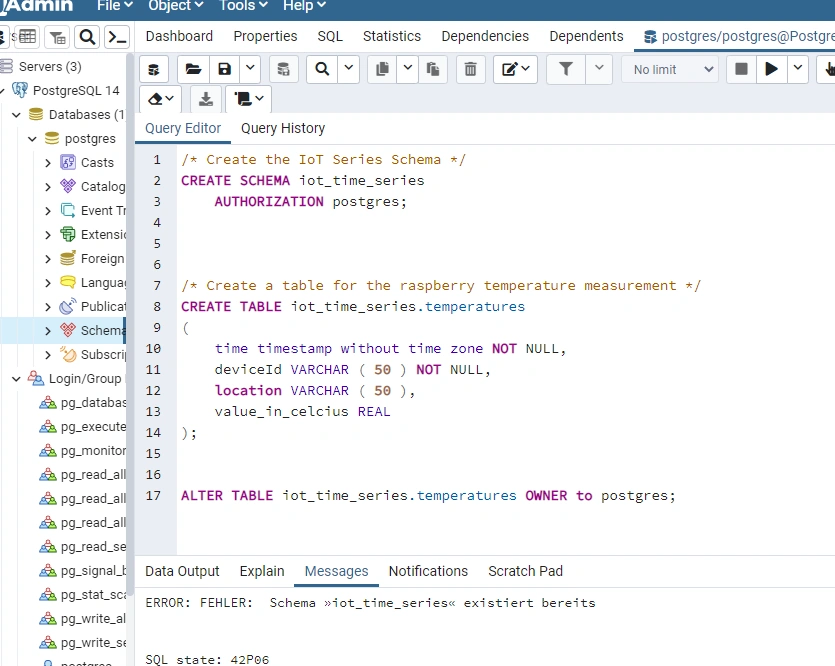Select the pg_monitor role in tree
The image size is (835, 666).
click(x=83, y=451)
